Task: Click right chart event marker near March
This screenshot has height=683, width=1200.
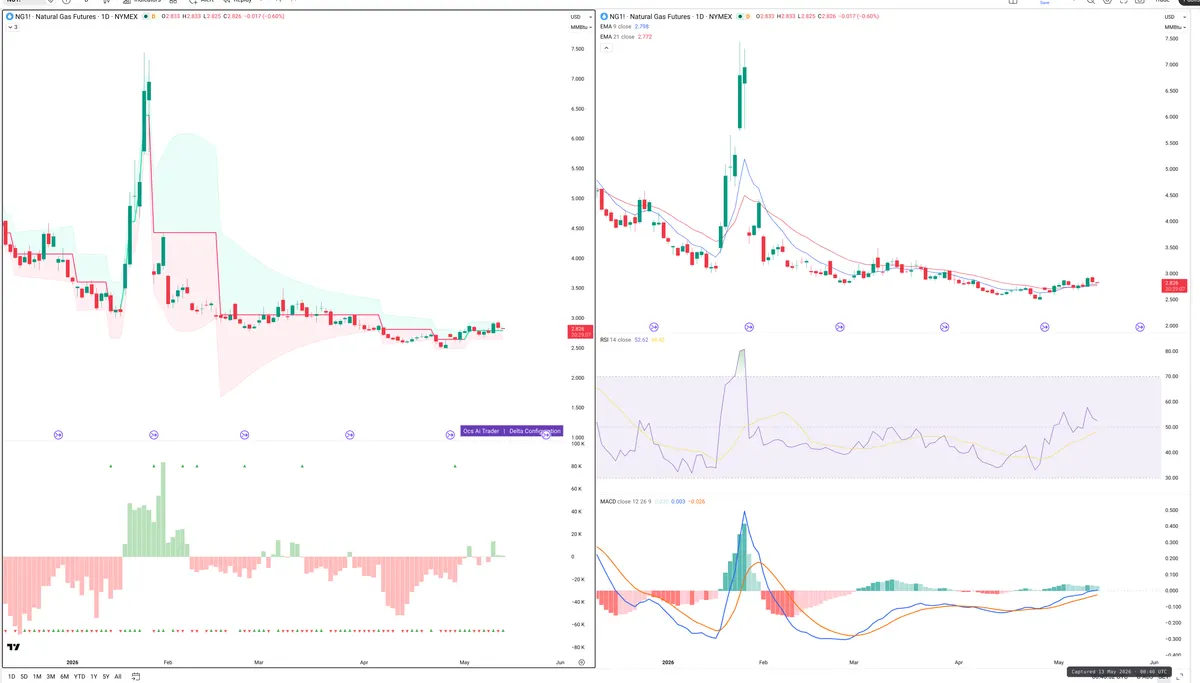Action: coord(838,326)
